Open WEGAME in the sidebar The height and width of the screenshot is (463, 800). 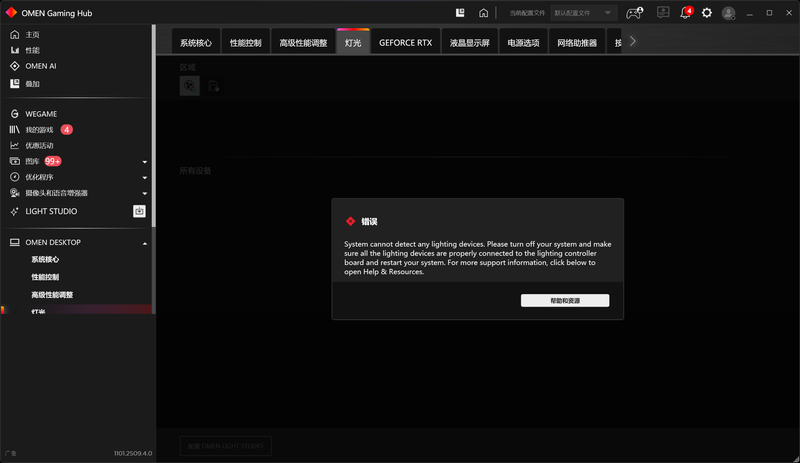(x=40, y=114)
